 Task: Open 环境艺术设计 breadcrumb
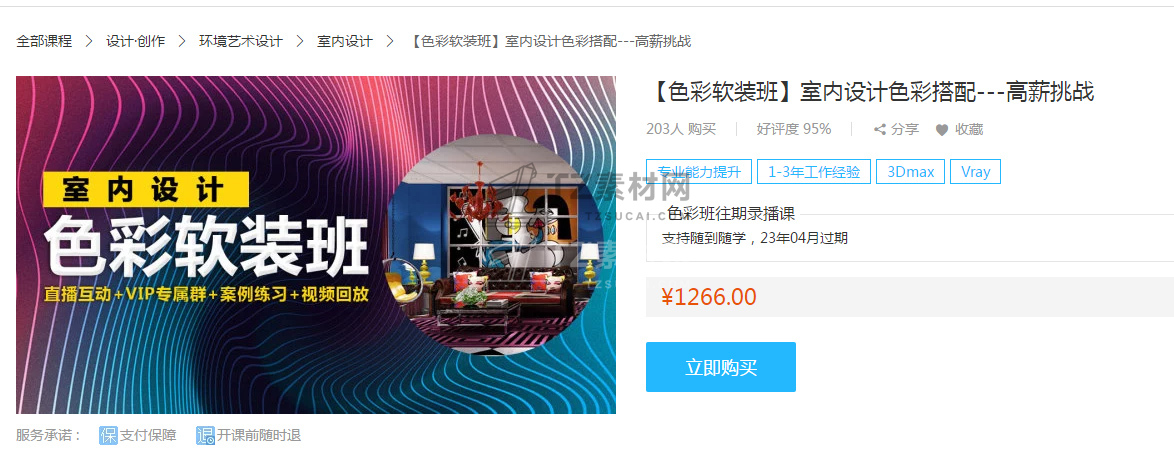click(240, 41)
